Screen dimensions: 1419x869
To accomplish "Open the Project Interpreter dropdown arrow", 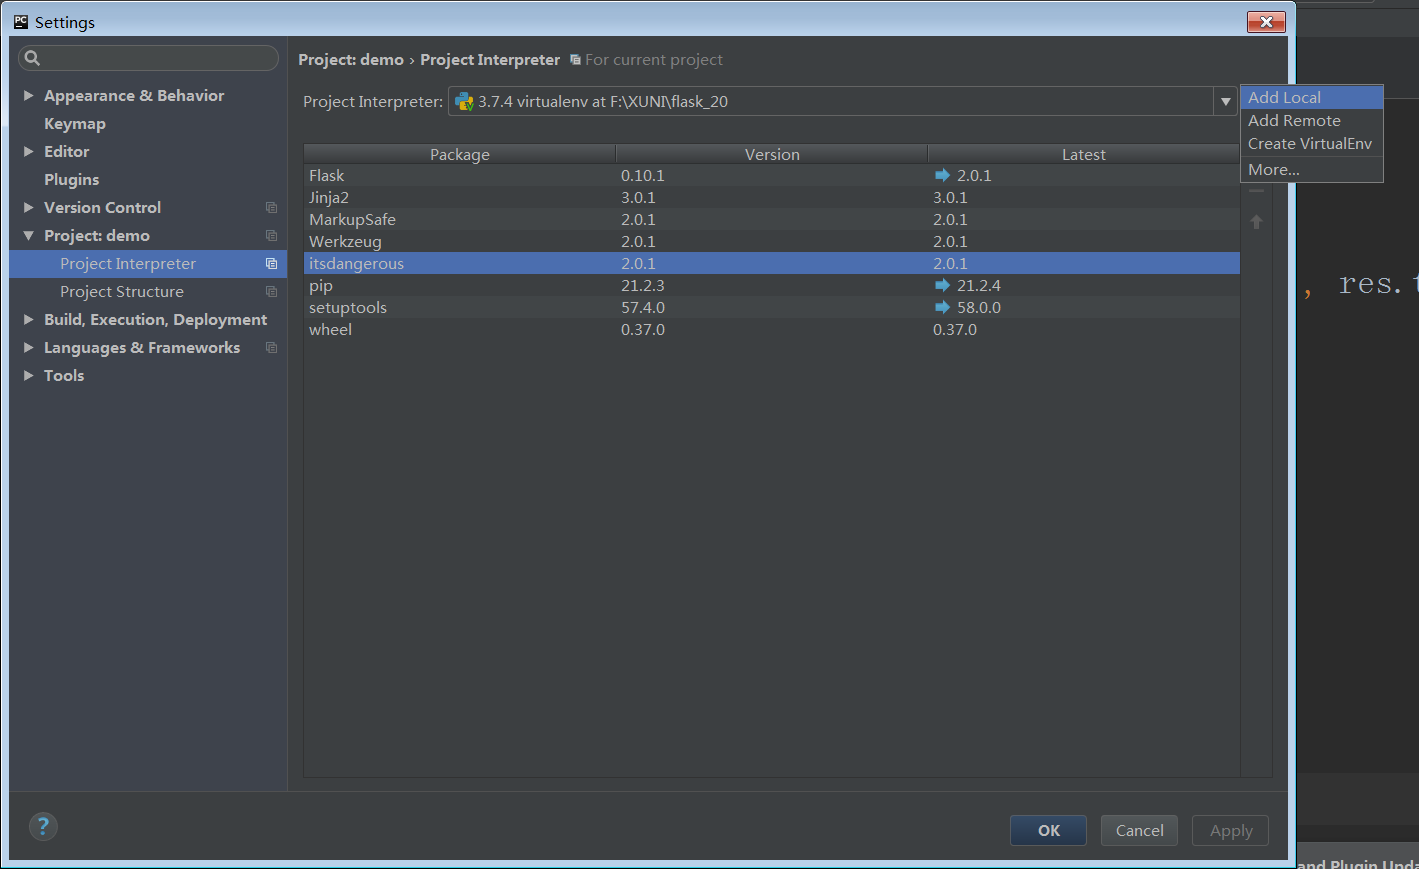I will click(x=1225, y=101).
